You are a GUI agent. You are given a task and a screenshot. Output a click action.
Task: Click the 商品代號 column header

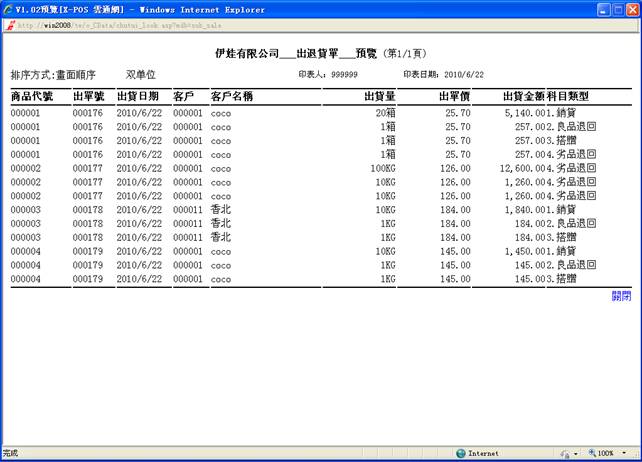pyautogui.click(x=32, y=97)
